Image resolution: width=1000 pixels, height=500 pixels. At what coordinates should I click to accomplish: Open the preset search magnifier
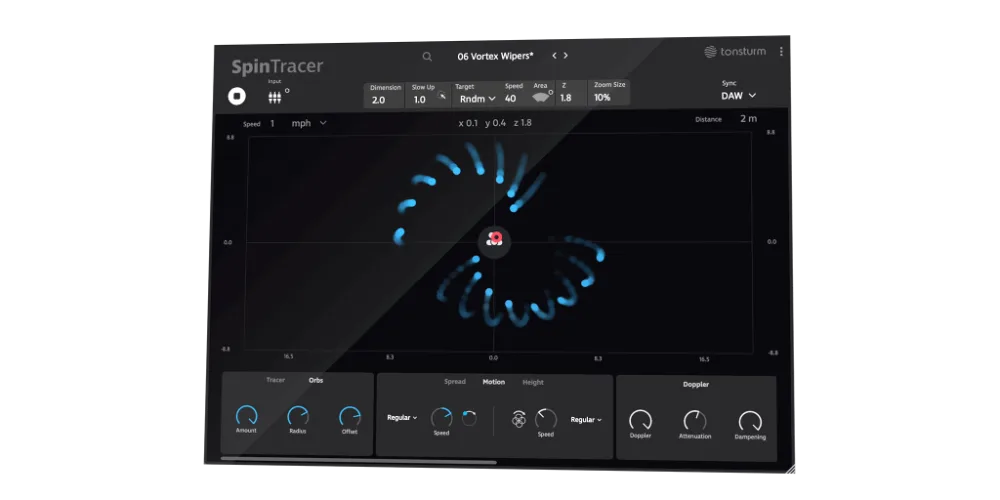pos(427,57)
